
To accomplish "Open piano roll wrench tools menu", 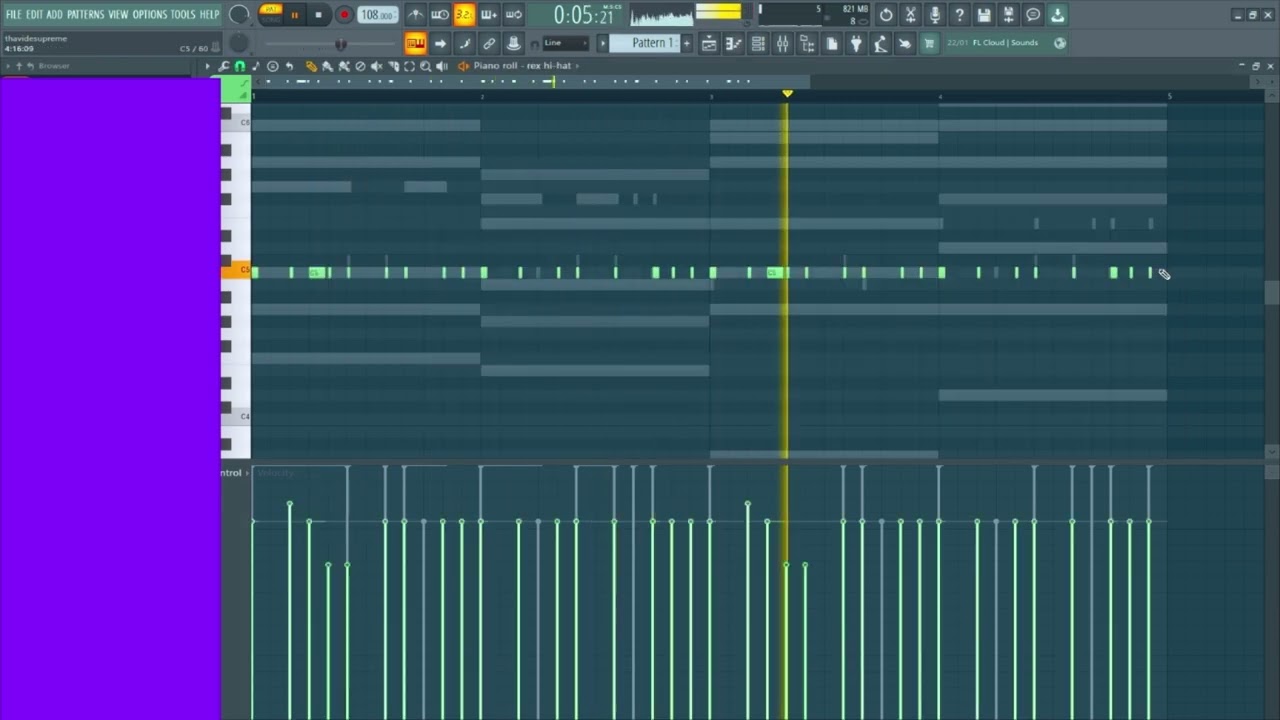I will coord(223,66).
